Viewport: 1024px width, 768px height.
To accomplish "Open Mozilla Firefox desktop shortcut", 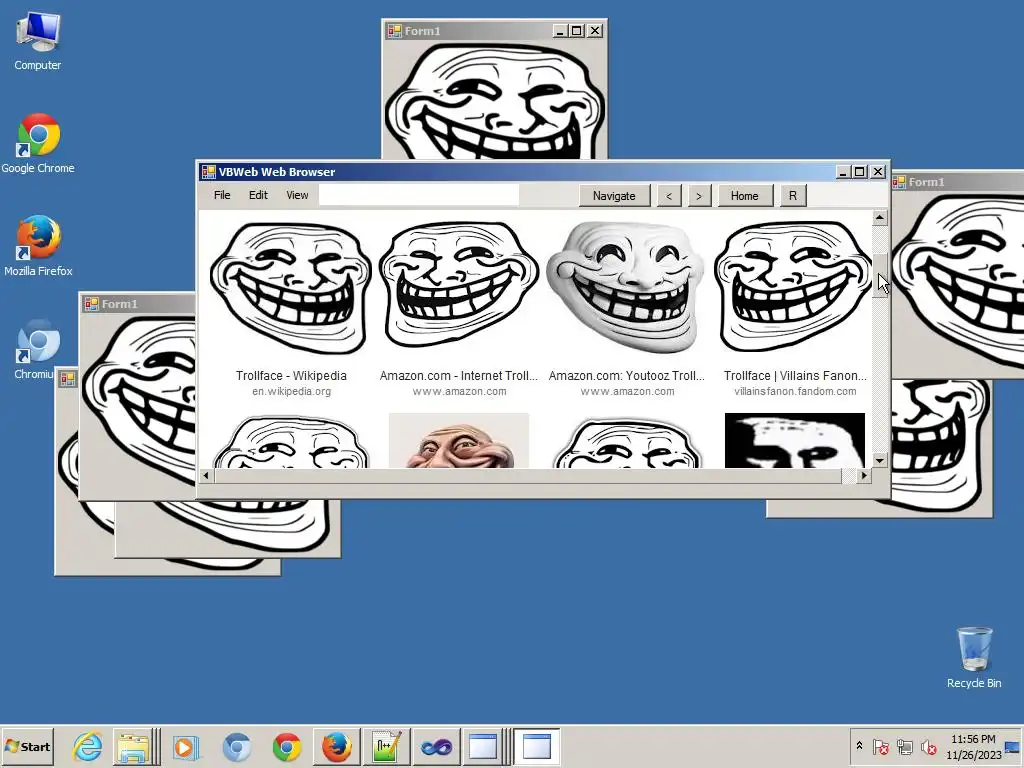I will pos(38,246).
